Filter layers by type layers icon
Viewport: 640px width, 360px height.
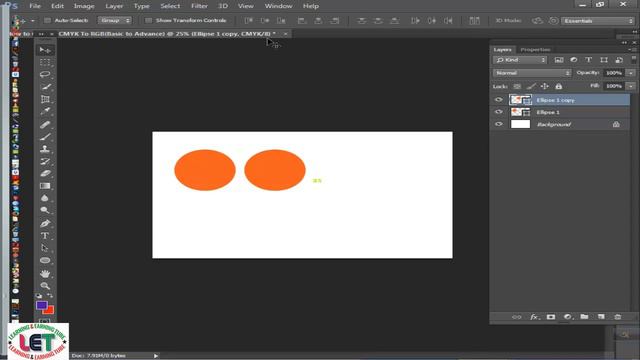pos(589,60)
